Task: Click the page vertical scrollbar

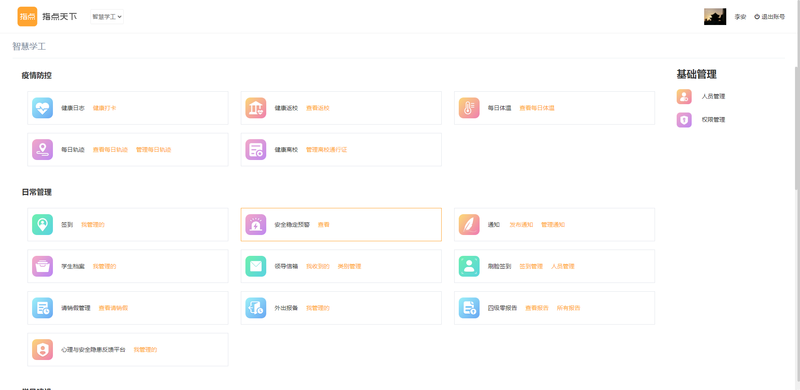Action: 797,128
